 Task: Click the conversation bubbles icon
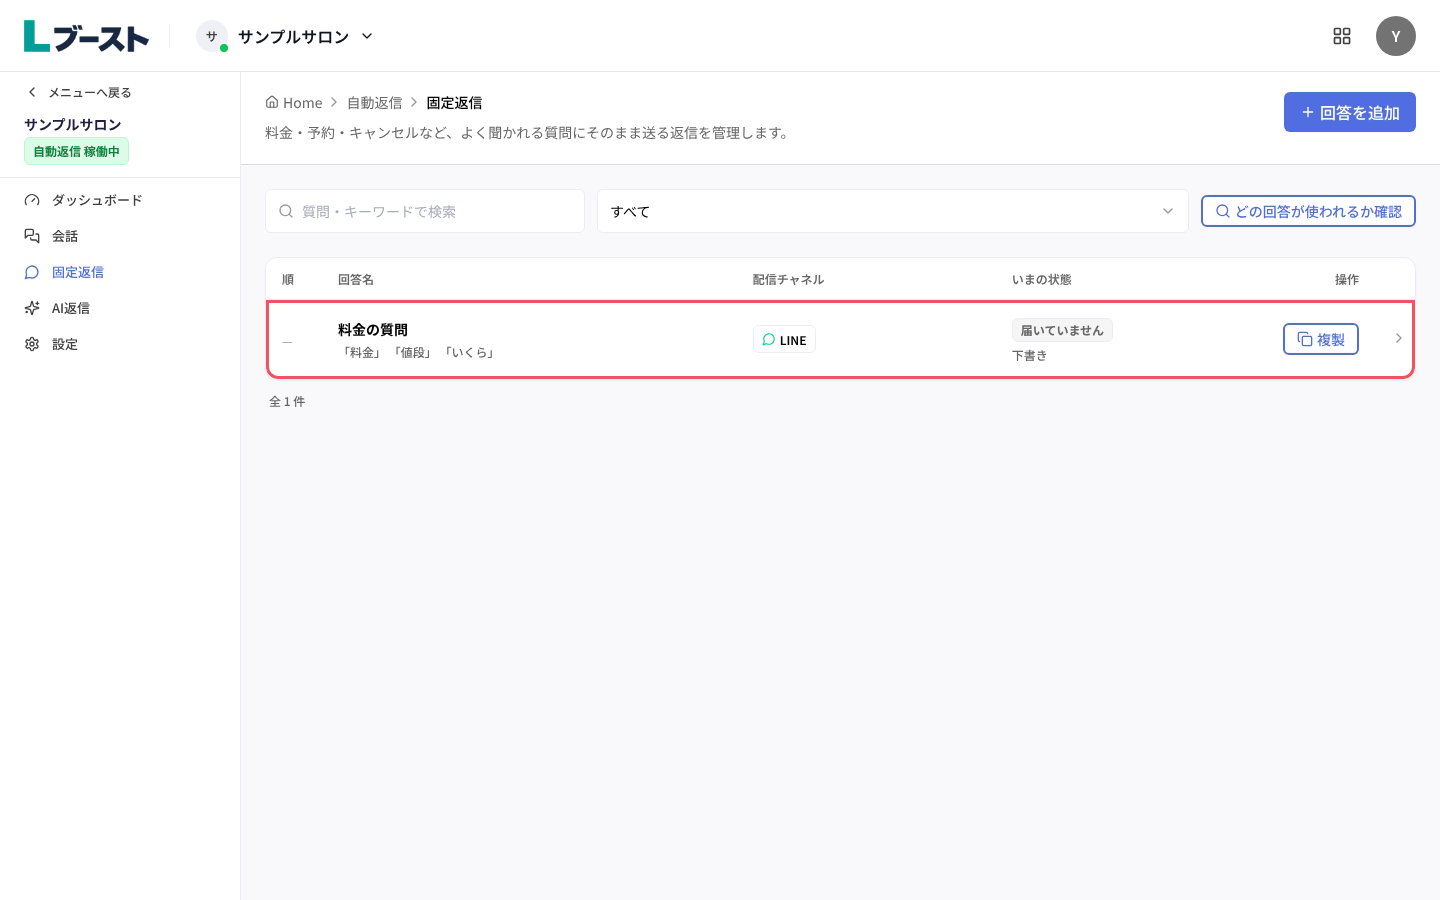32,236
